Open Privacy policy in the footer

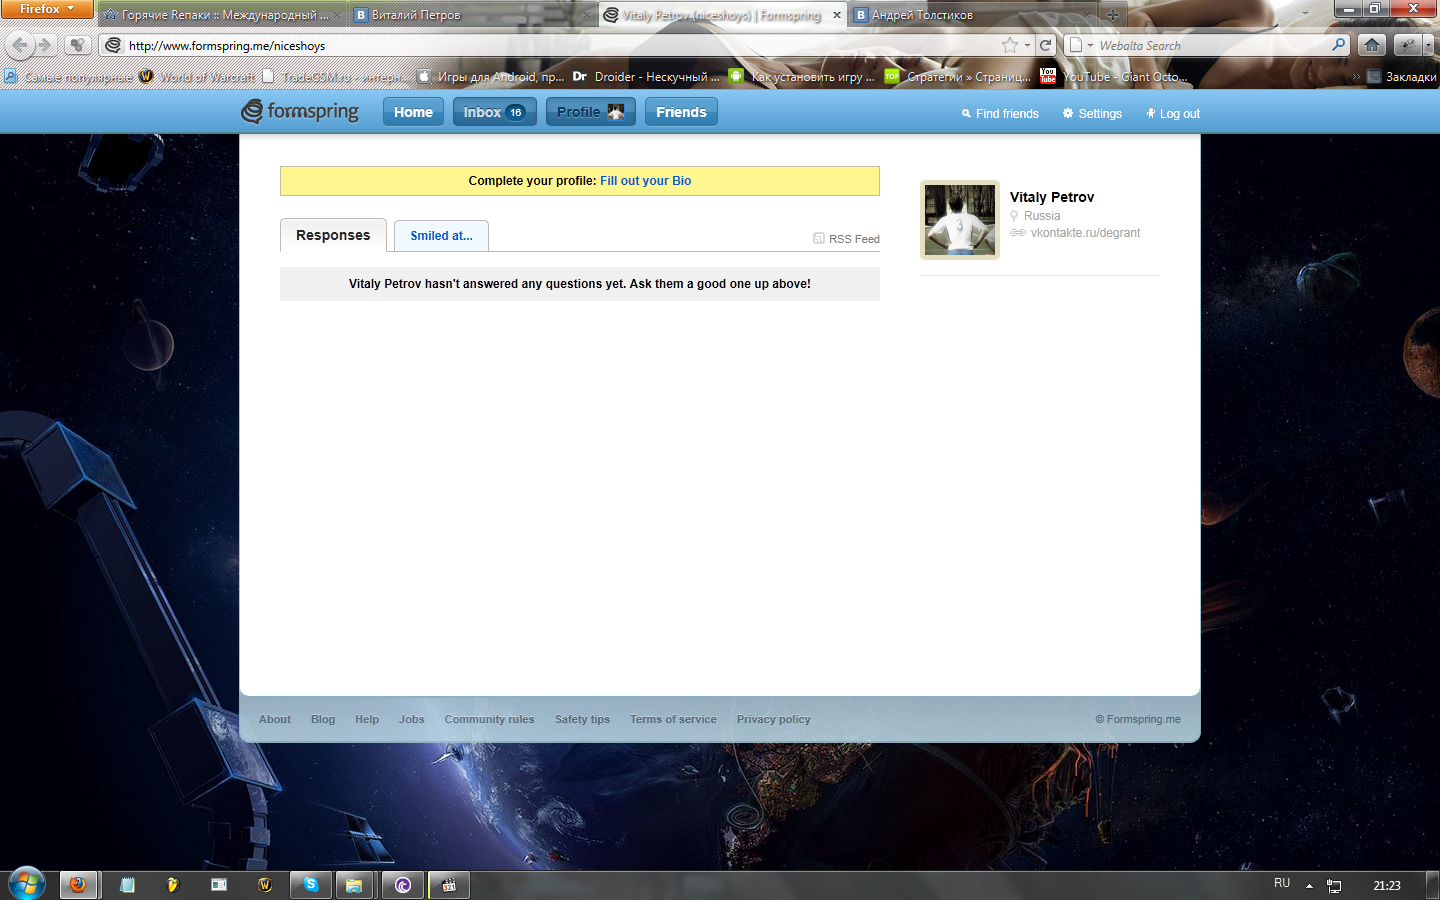pos(774,719)
